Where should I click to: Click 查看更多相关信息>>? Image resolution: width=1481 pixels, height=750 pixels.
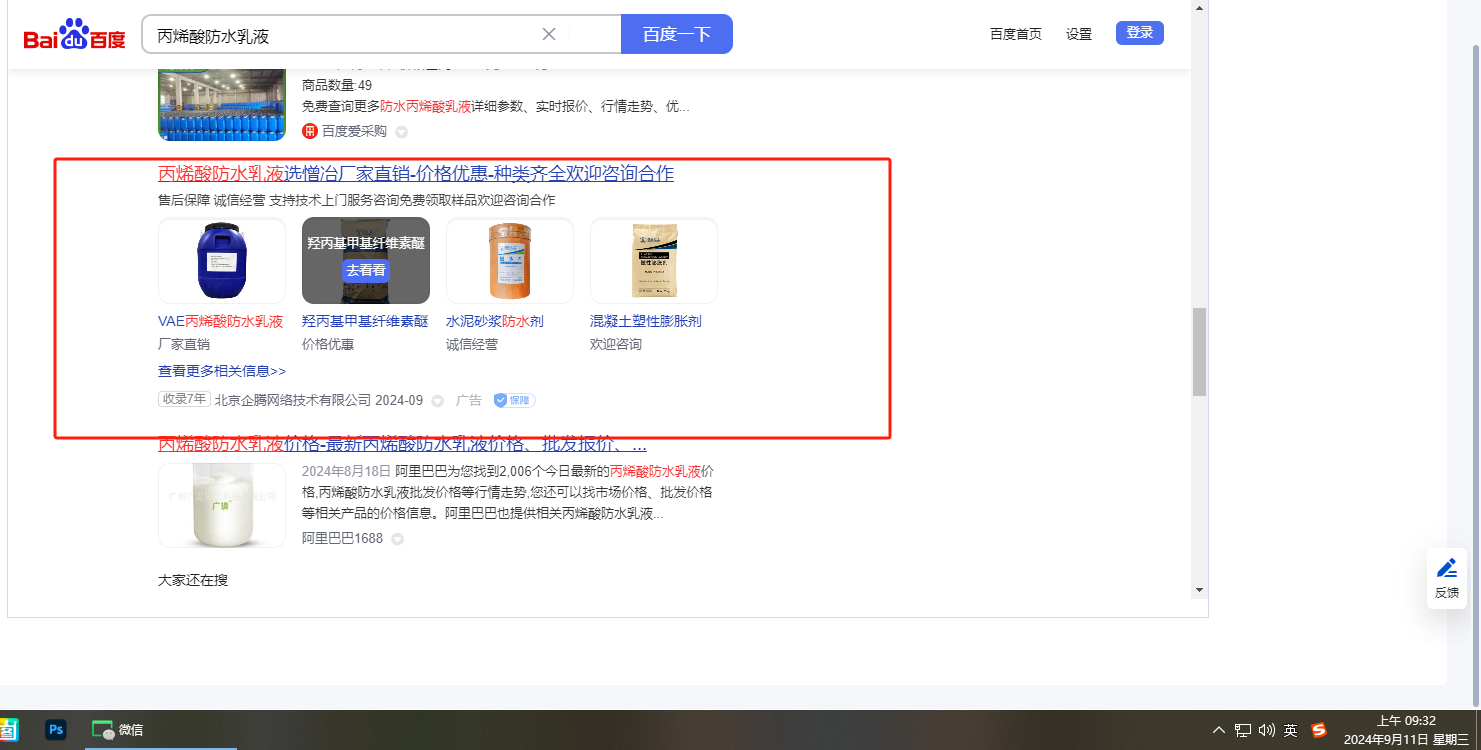pos(222,371)
